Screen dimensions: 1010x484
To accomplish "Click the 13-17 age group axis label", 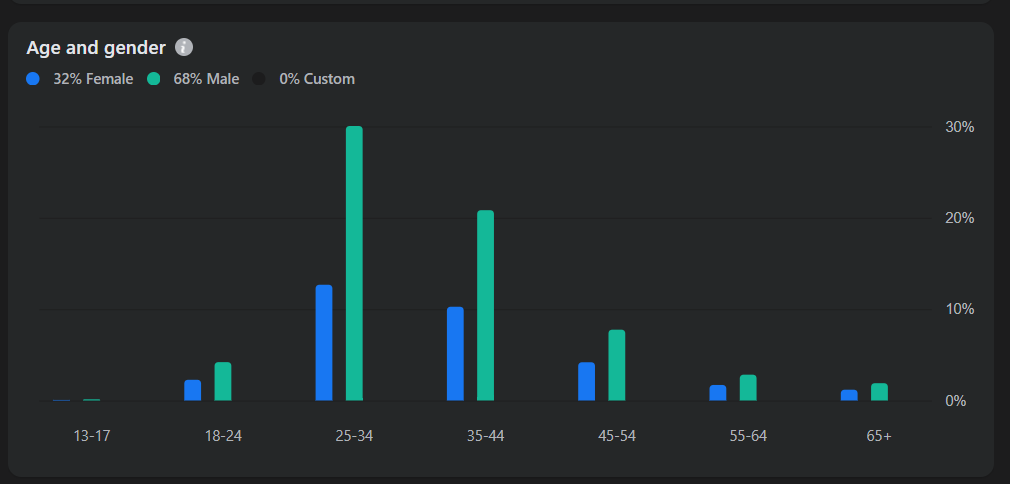I will (x=91, y=436).
